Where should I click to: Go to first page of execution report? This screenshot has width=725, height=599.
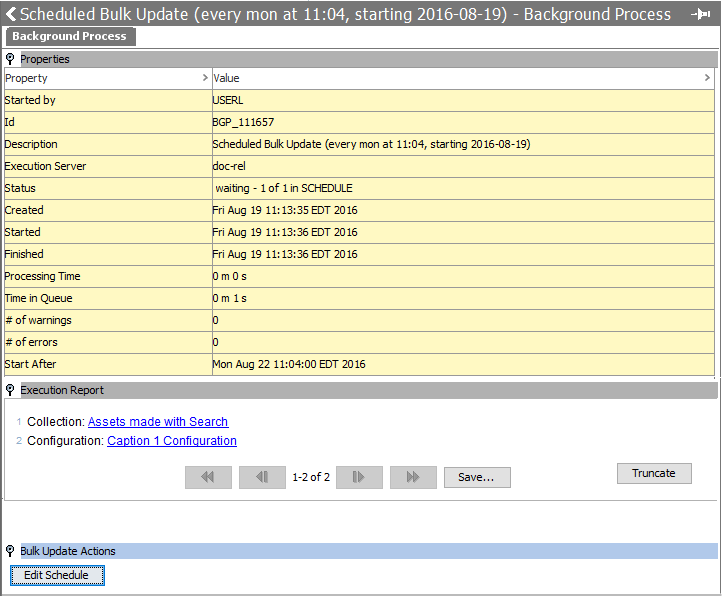208,478
